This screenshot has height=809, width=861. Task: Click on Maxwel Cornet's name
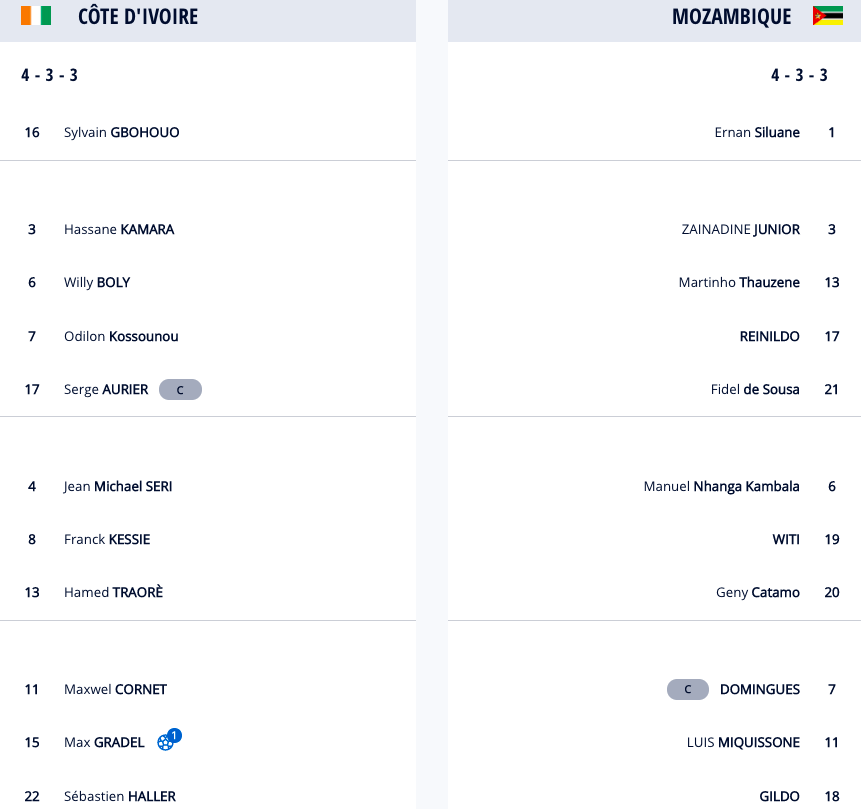click(115, 689)
